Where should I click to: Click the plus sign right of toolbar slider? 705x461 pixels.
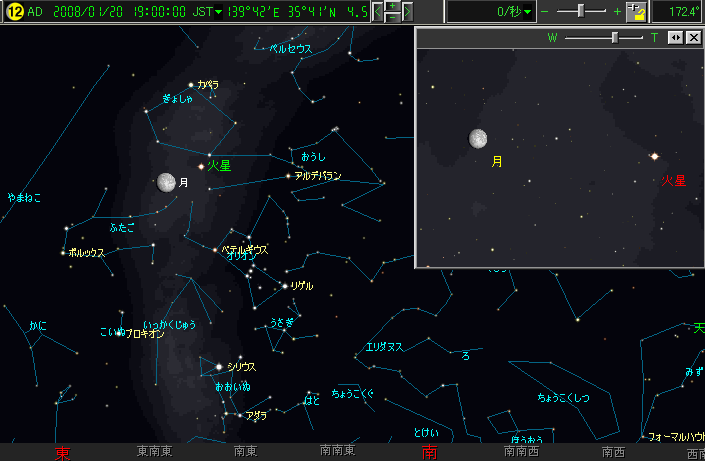pyautogui.click(x=617, y=12)
